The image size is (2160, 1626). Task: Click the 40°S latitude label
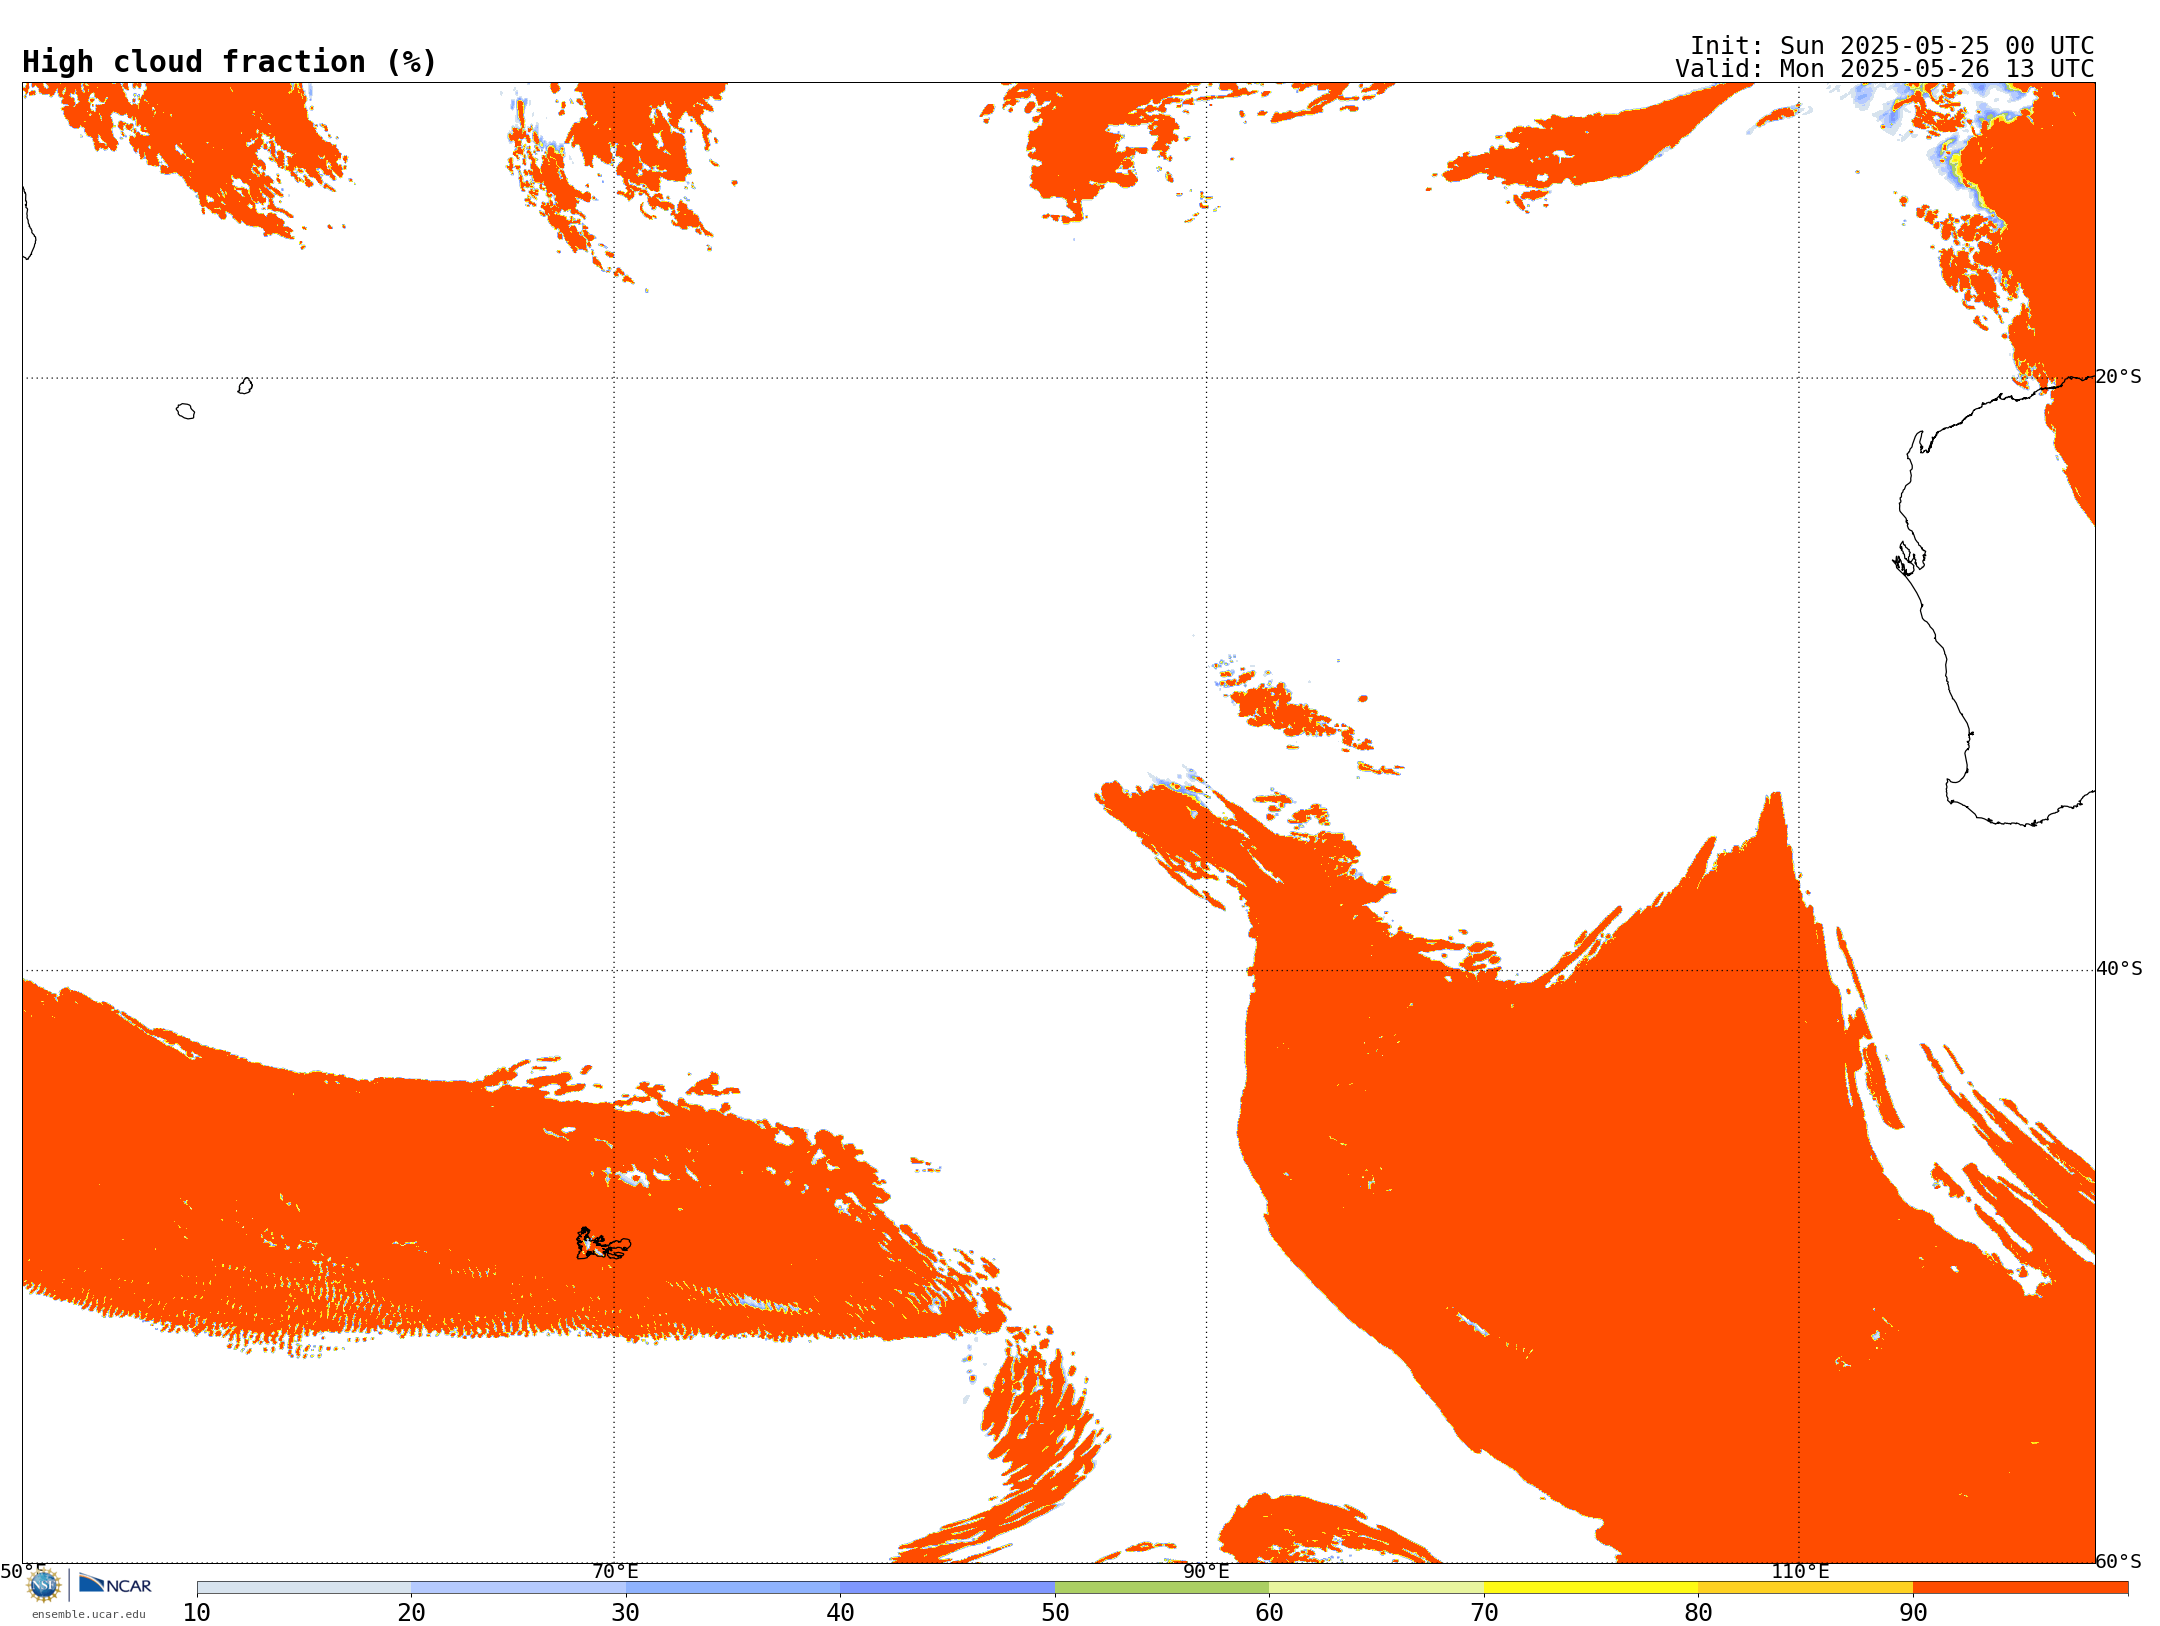[x=2119, y=969]
